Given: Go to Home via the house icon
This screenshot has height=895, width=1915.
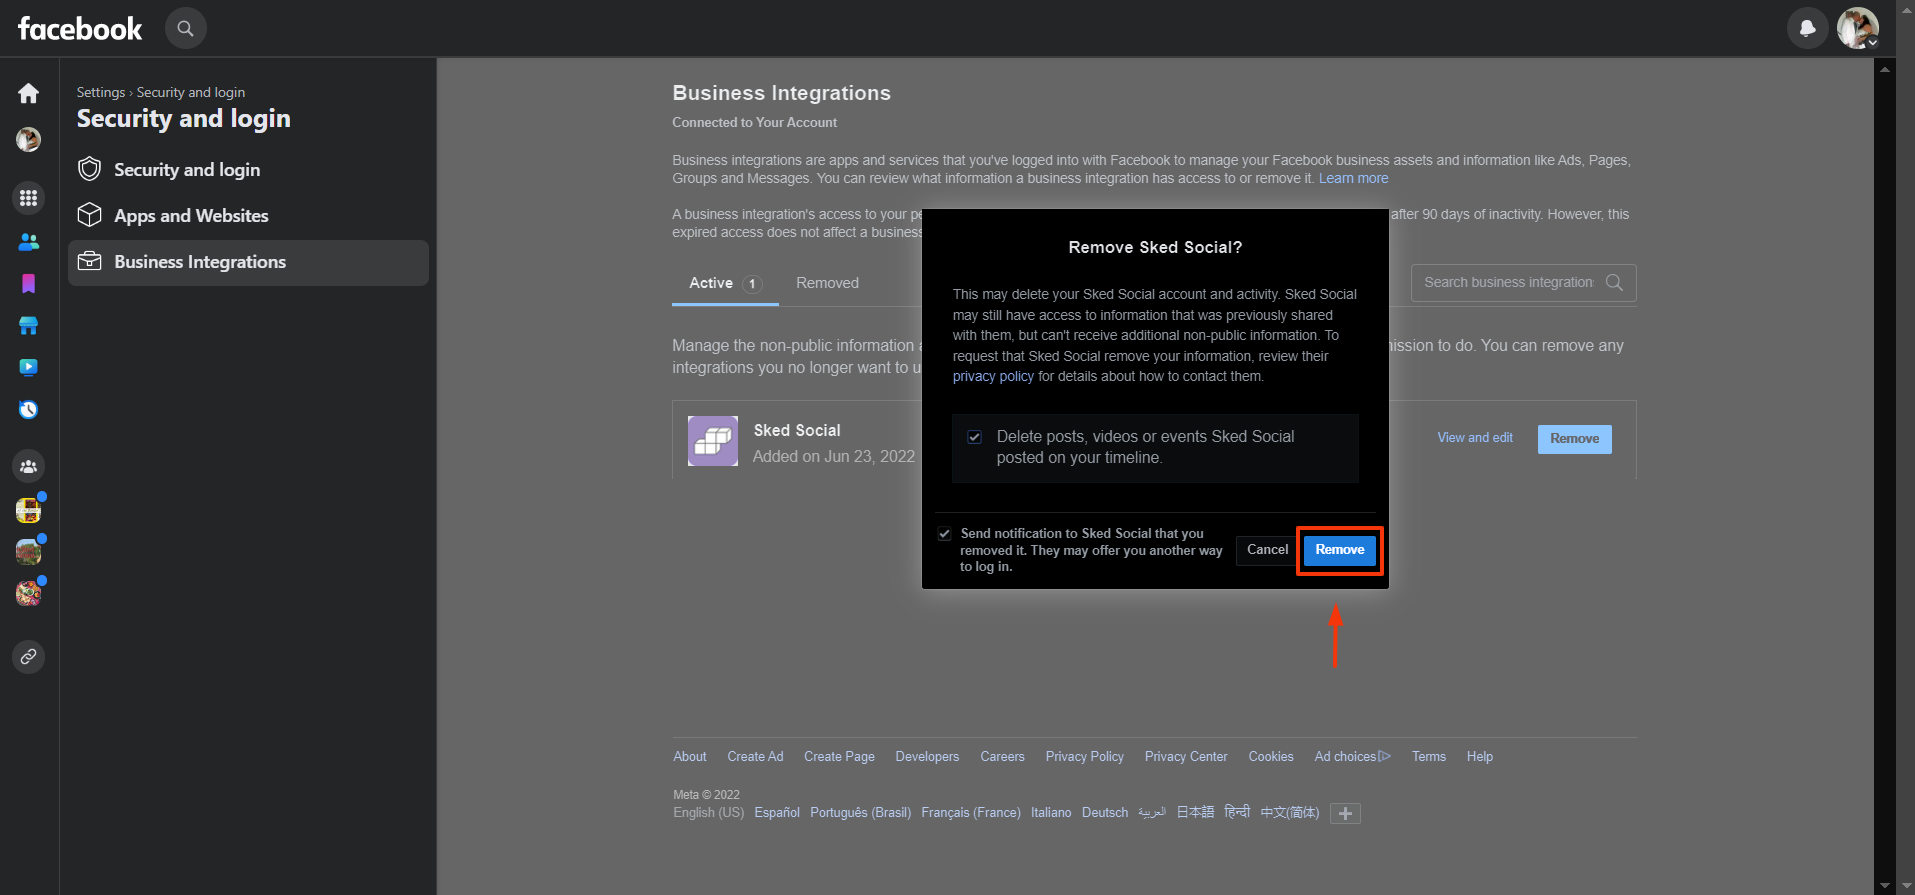Looking at the screenshot, I should 29,93.
